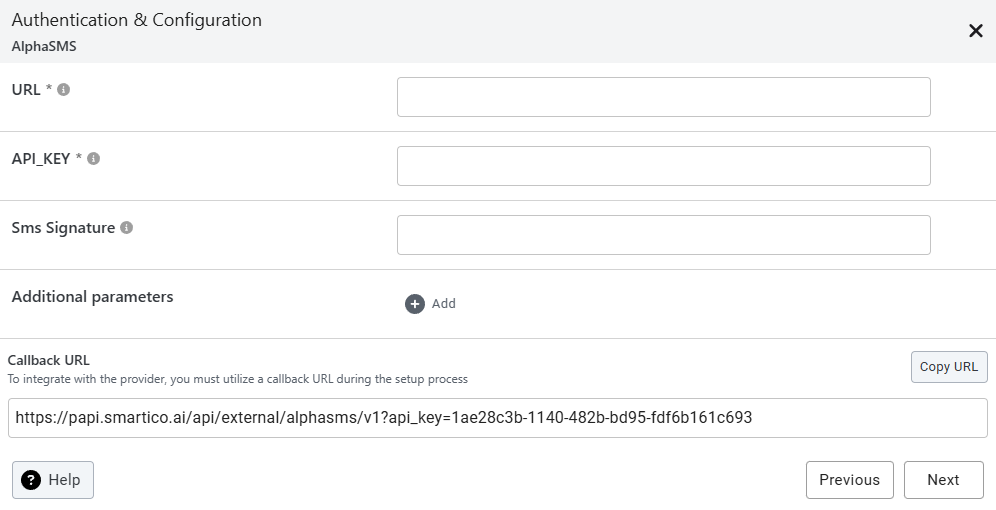Click the AlphaSMS provider subtitle
The image size is (996, 510).
click(44, 46)
